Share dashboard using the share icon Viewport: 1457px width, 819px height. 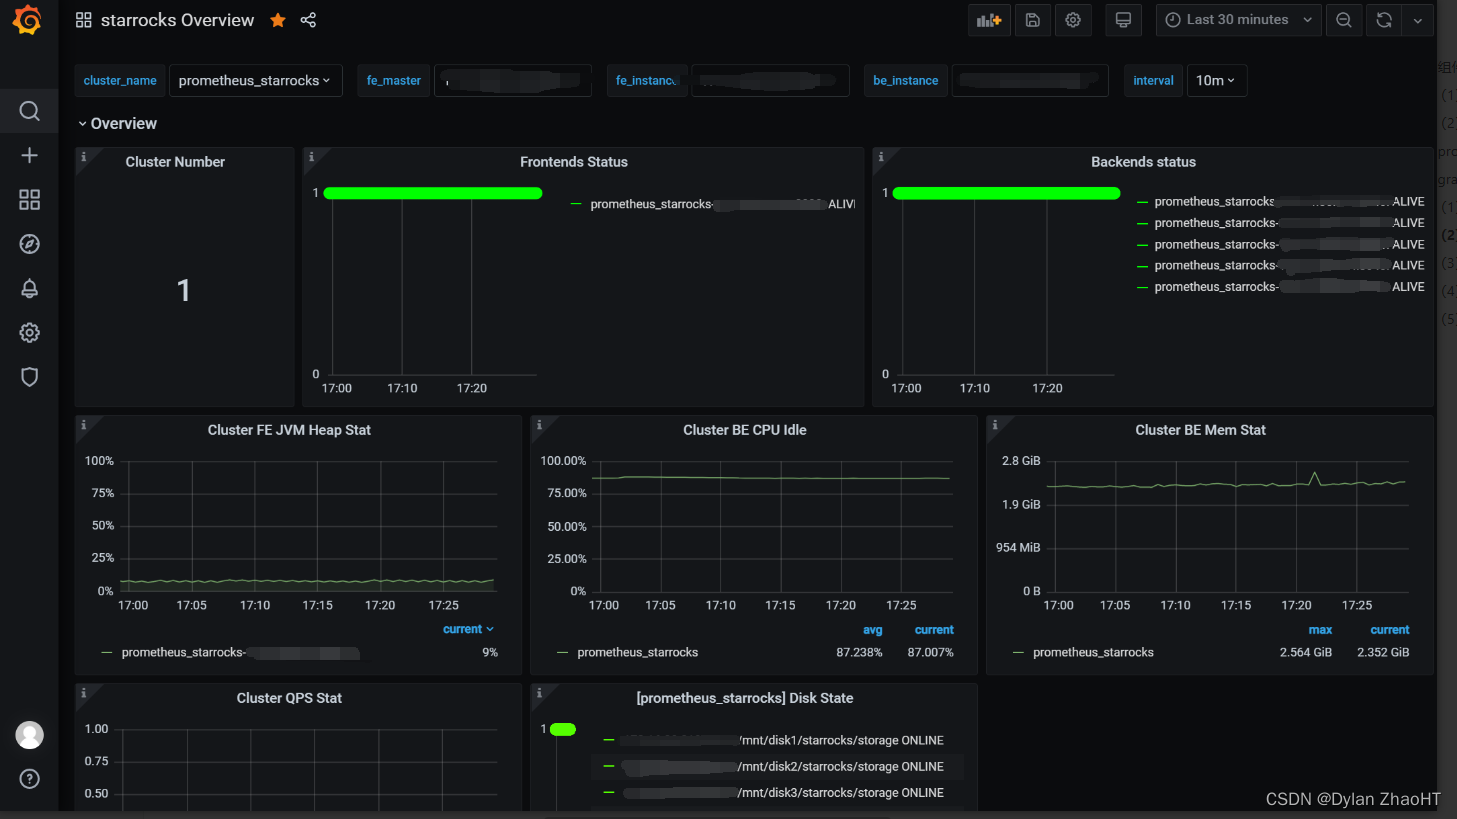pyautogui.click(x=308, y=20)
